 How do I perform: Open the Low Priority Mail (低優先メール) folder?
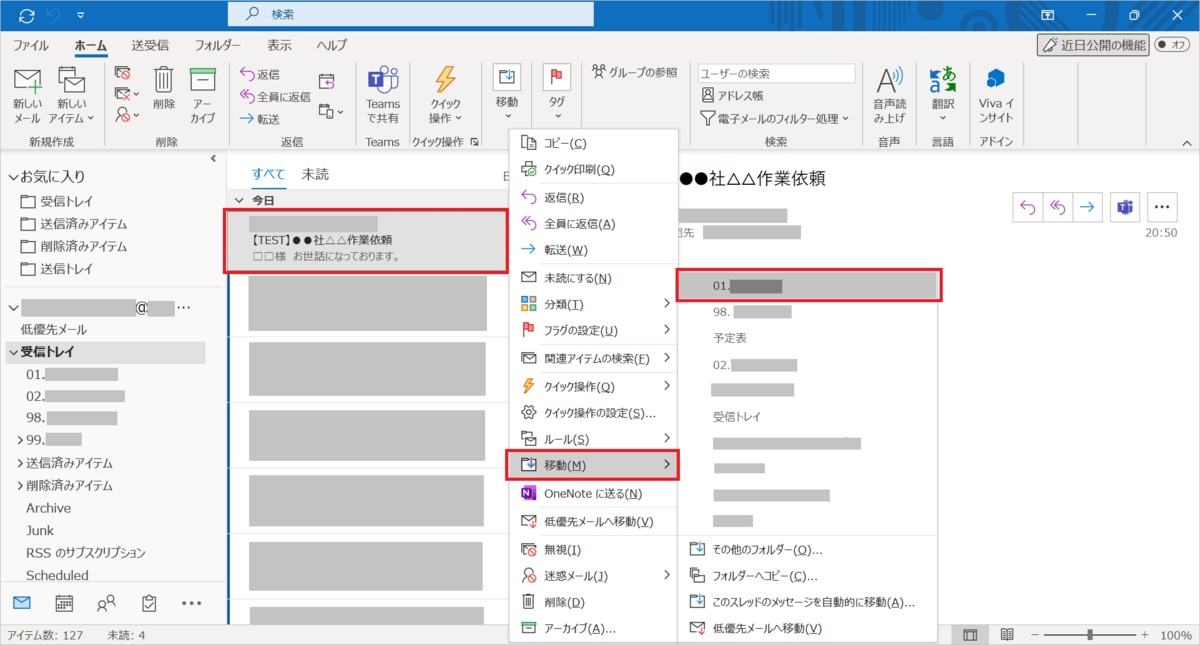53,329
